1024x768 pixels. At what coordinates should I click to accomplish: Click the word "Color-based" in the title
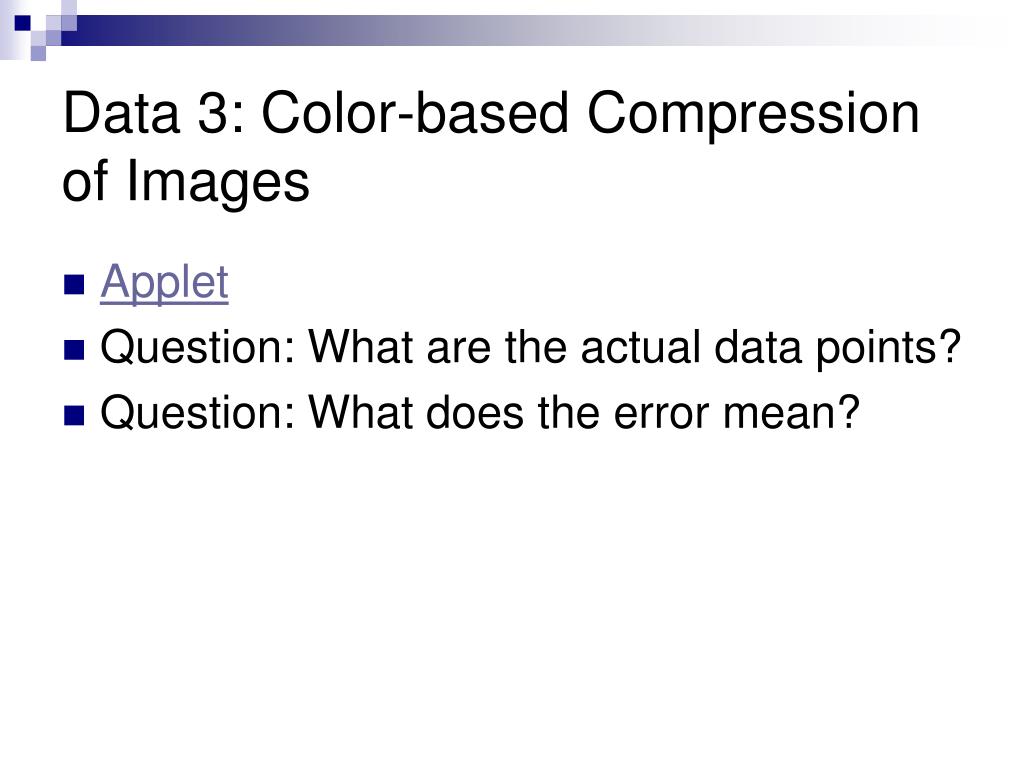tap(415, 113)
